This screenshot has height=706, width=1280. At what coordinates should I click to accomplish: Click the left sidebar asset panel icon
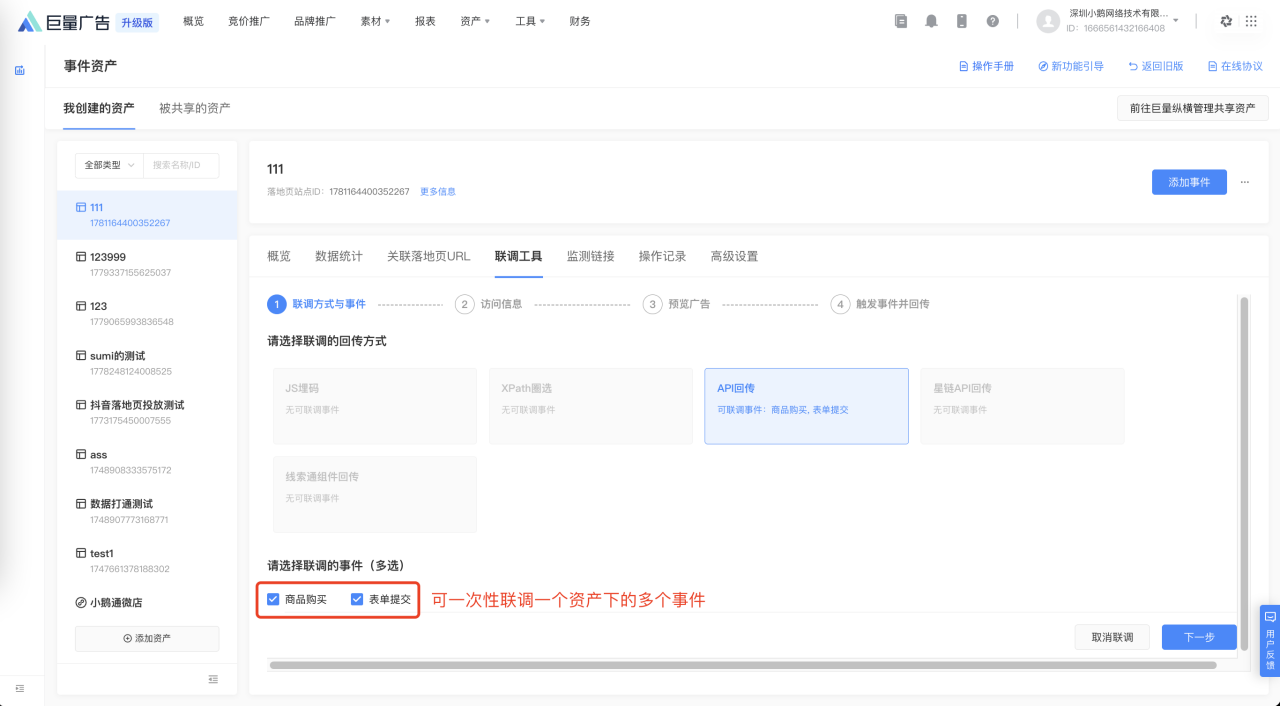(20, 71)
